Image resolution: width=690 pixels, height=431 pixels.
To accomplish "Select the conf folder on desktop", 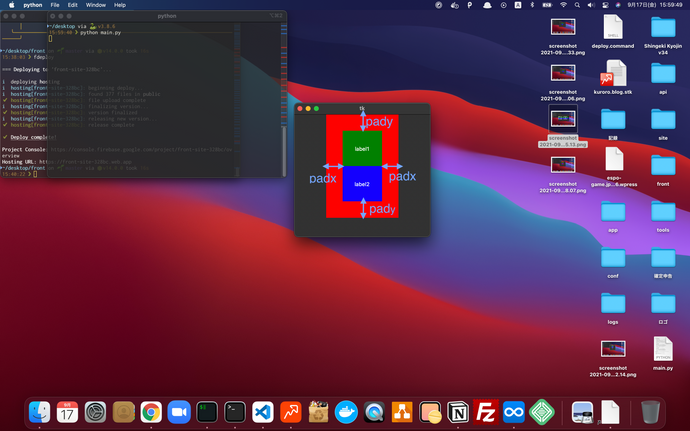I will click(x=613, y=262).
